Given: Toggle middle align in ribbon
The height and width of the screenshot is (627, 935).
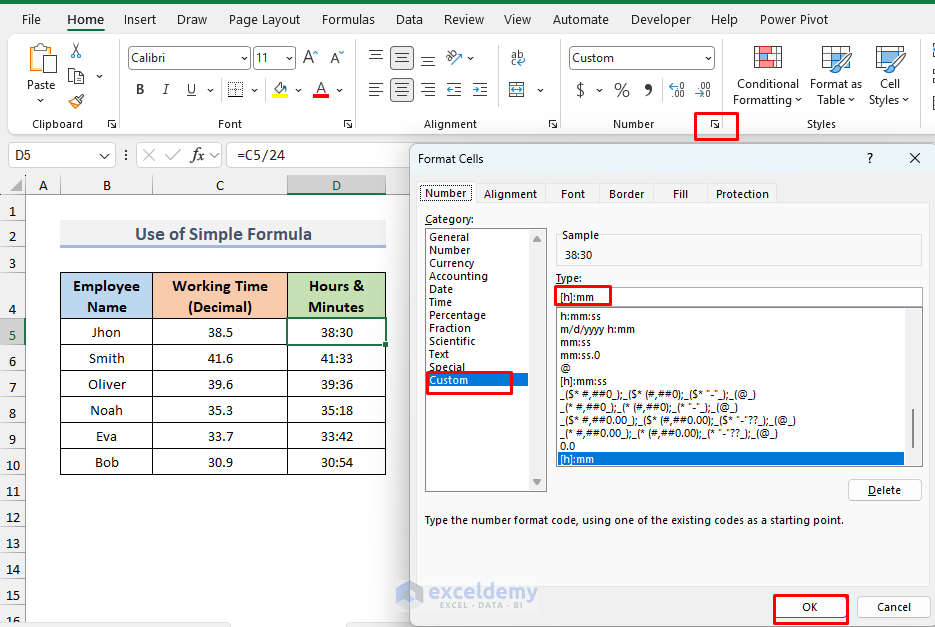Looking at the screenshot, I should click(x=402, y=58).
